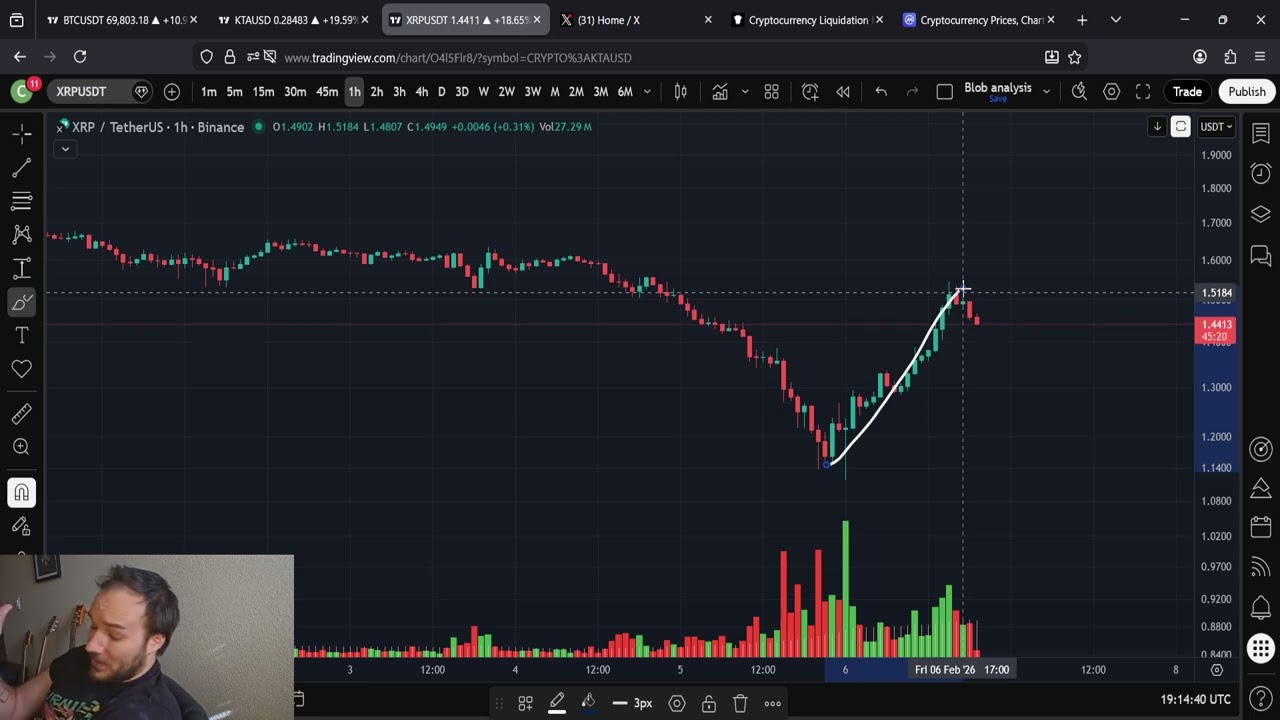The image size is (1280, 720).
Task: Open quick search lightning magnifier icon
Action: [x=1079, y=92]
